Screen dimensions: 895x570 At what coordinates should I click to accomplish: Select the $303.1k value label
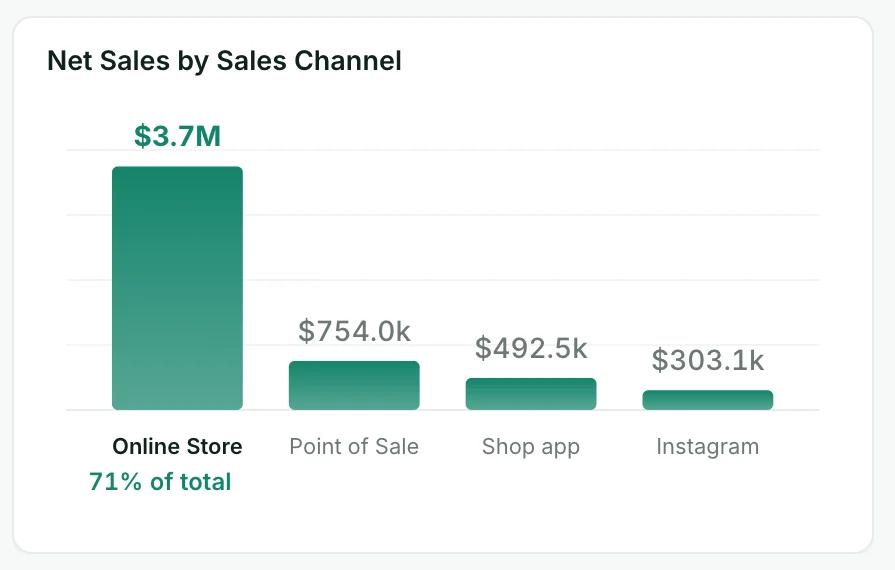(708, 360)
